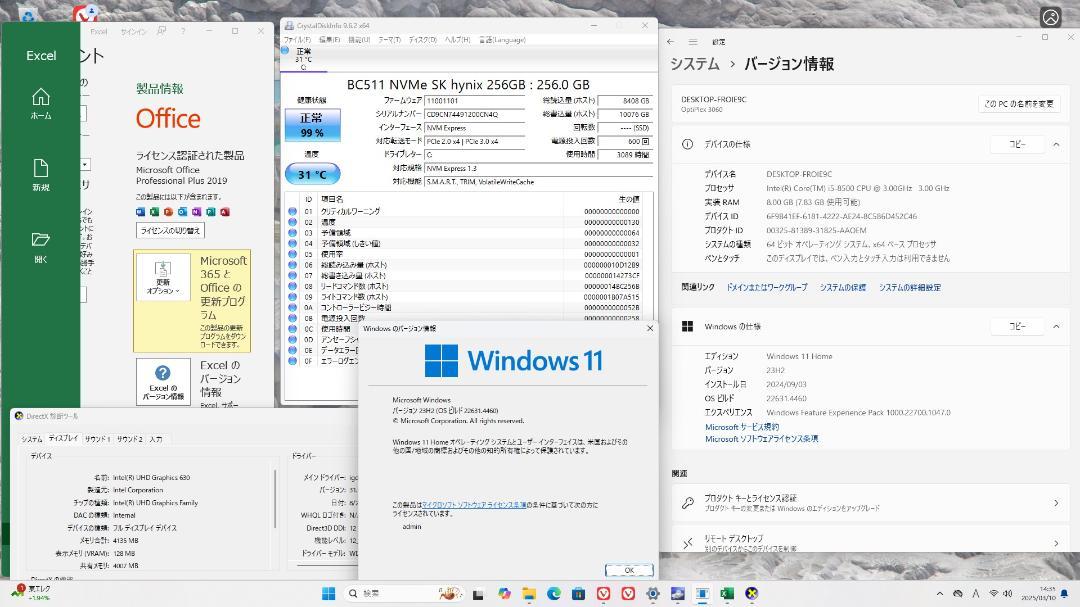Open ドメインまたはワークグループ link
Image resolution: width=1080 pixels, height=607 pixels.
pos(767,287)
